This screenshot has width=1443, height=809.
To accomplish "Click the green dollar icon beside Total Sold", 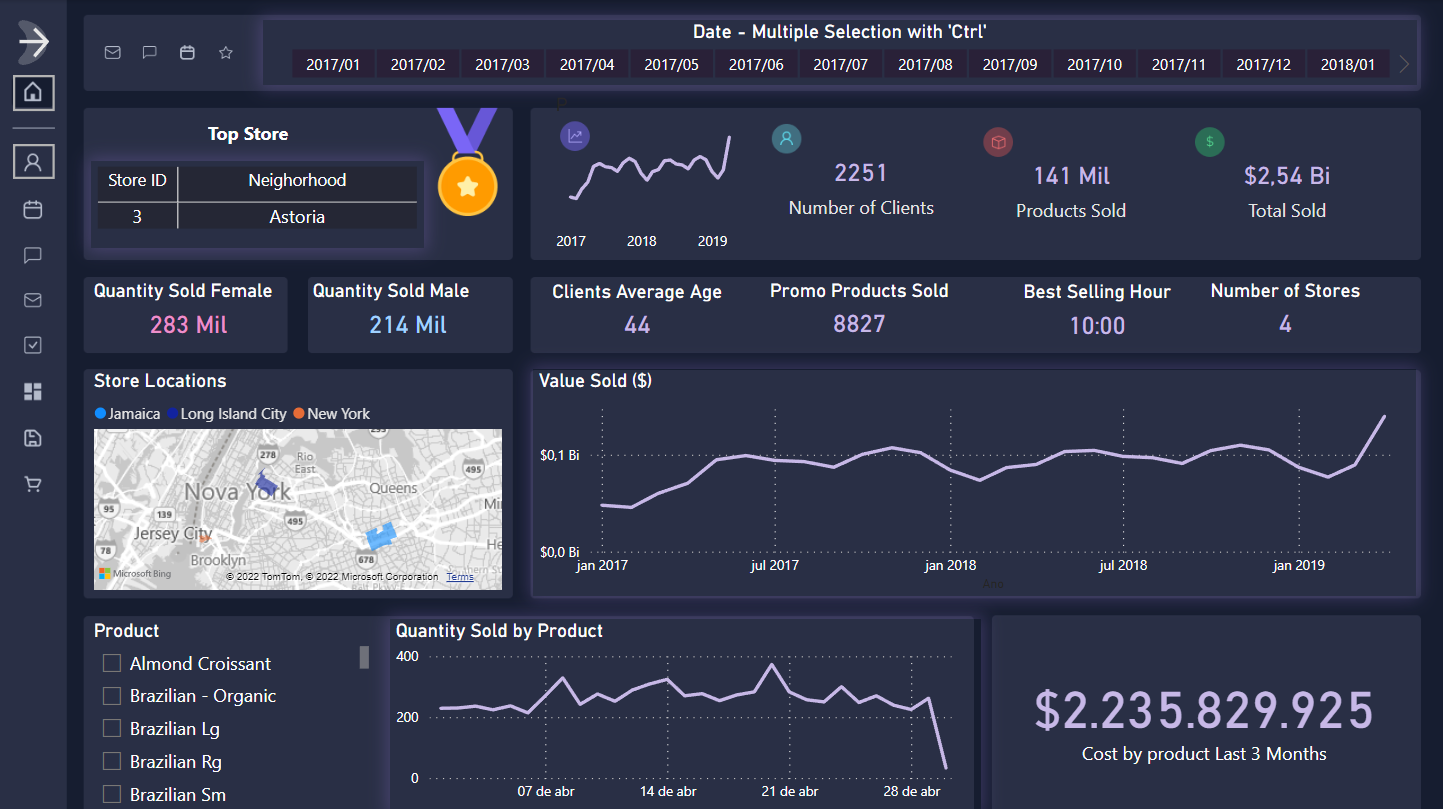I will [x=1210, y=142].
